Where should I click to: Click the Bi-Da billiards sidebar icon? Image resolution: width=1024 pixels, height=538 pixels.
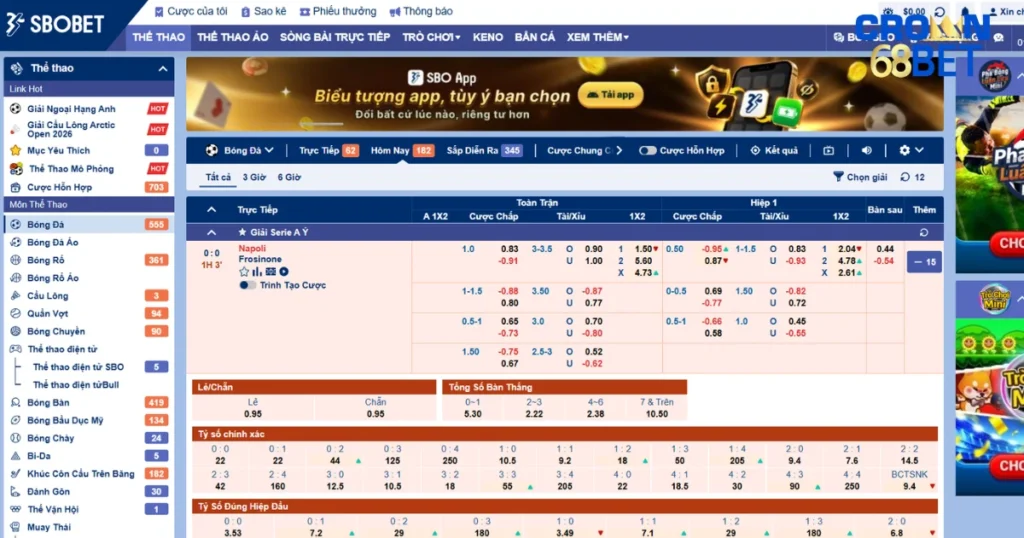pos(16,456)
